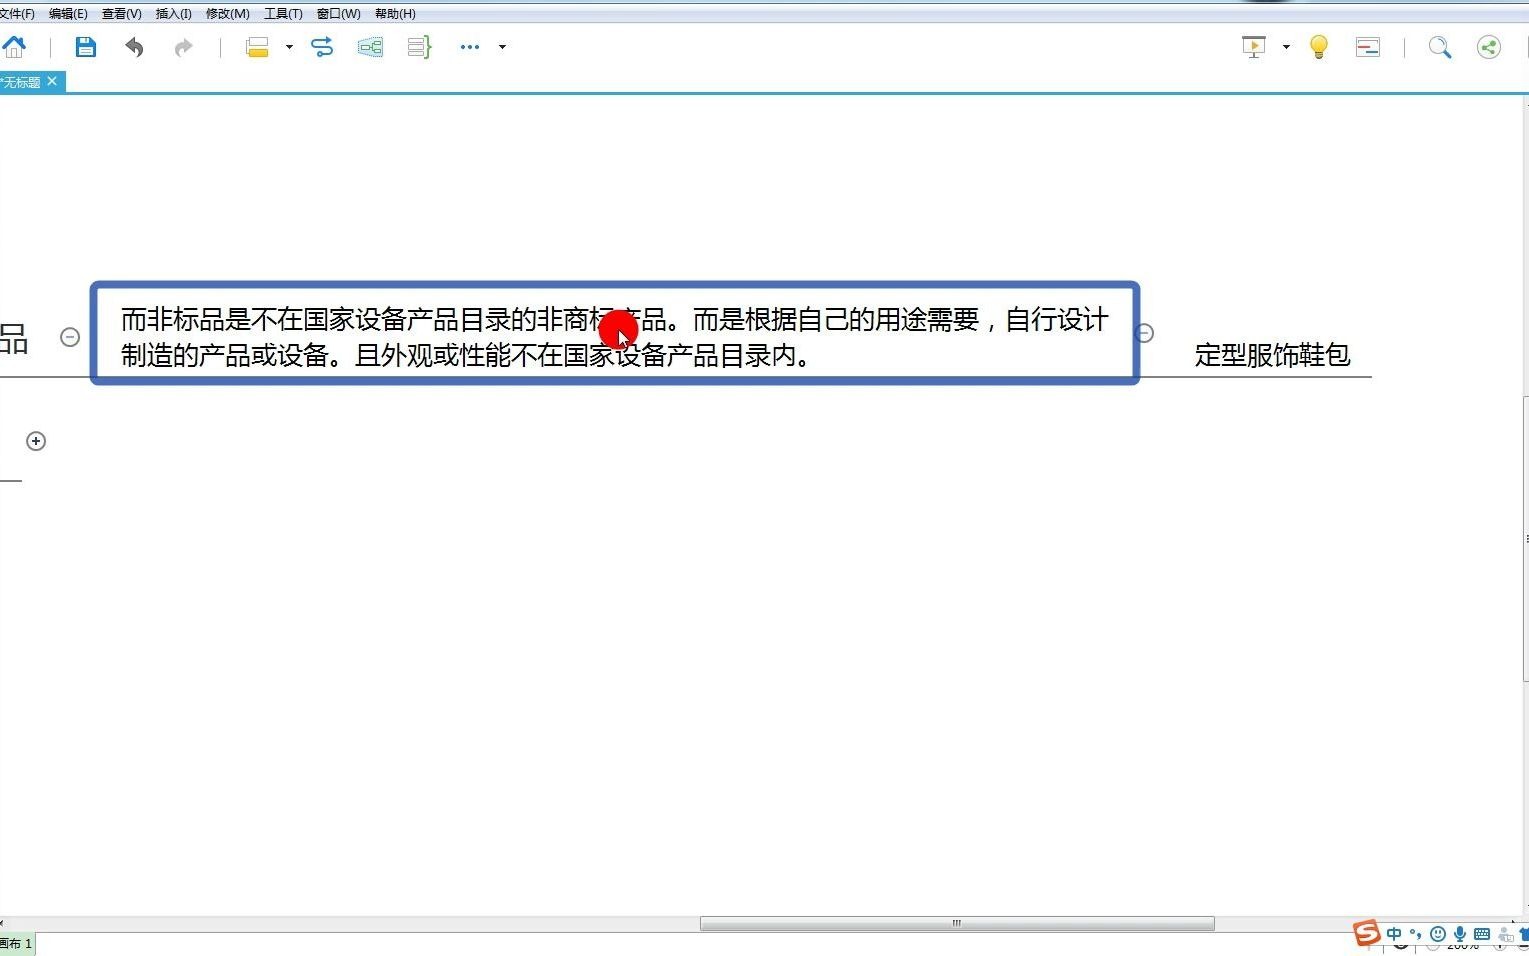
Task: Open the 修改(M) menu
Action: click(228, 14)
